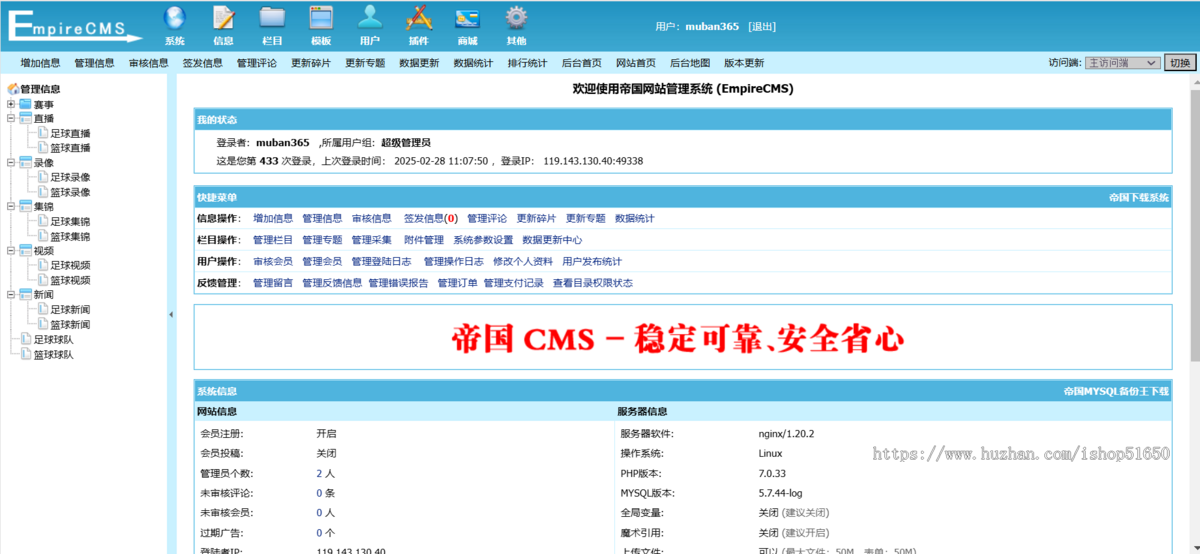Click the folder icon of 视频 node
Viewport: 1200px width, 554px height.
coord(25,251)
